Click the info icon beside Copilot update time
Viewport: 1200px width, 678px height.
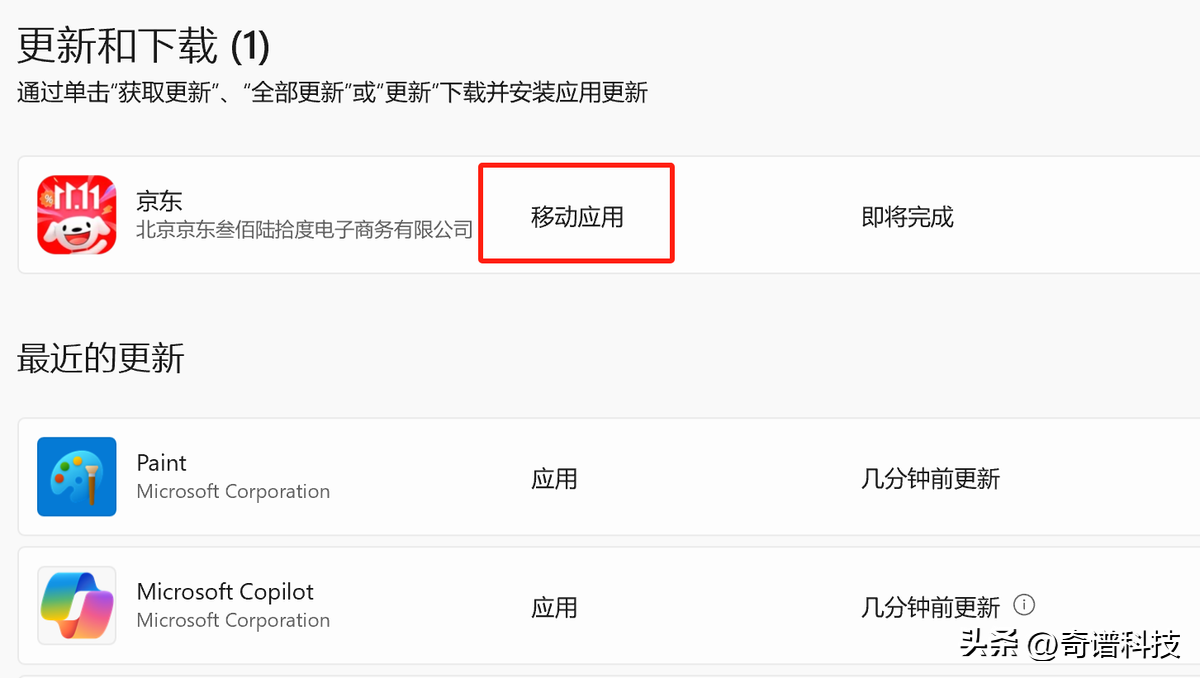(1023, 605)
